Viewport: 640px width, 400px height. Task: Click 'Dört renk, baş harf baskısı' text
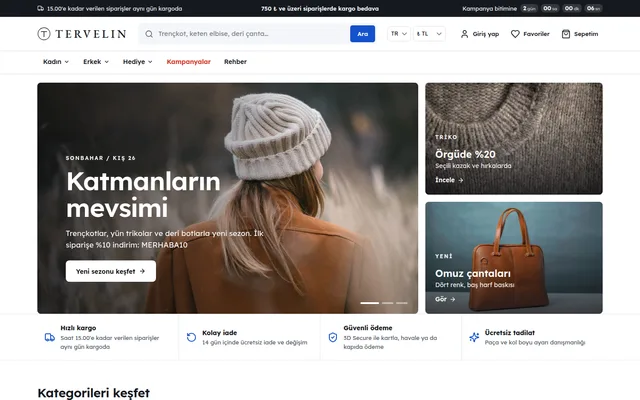pyautogui.click(x=474, y=285)
